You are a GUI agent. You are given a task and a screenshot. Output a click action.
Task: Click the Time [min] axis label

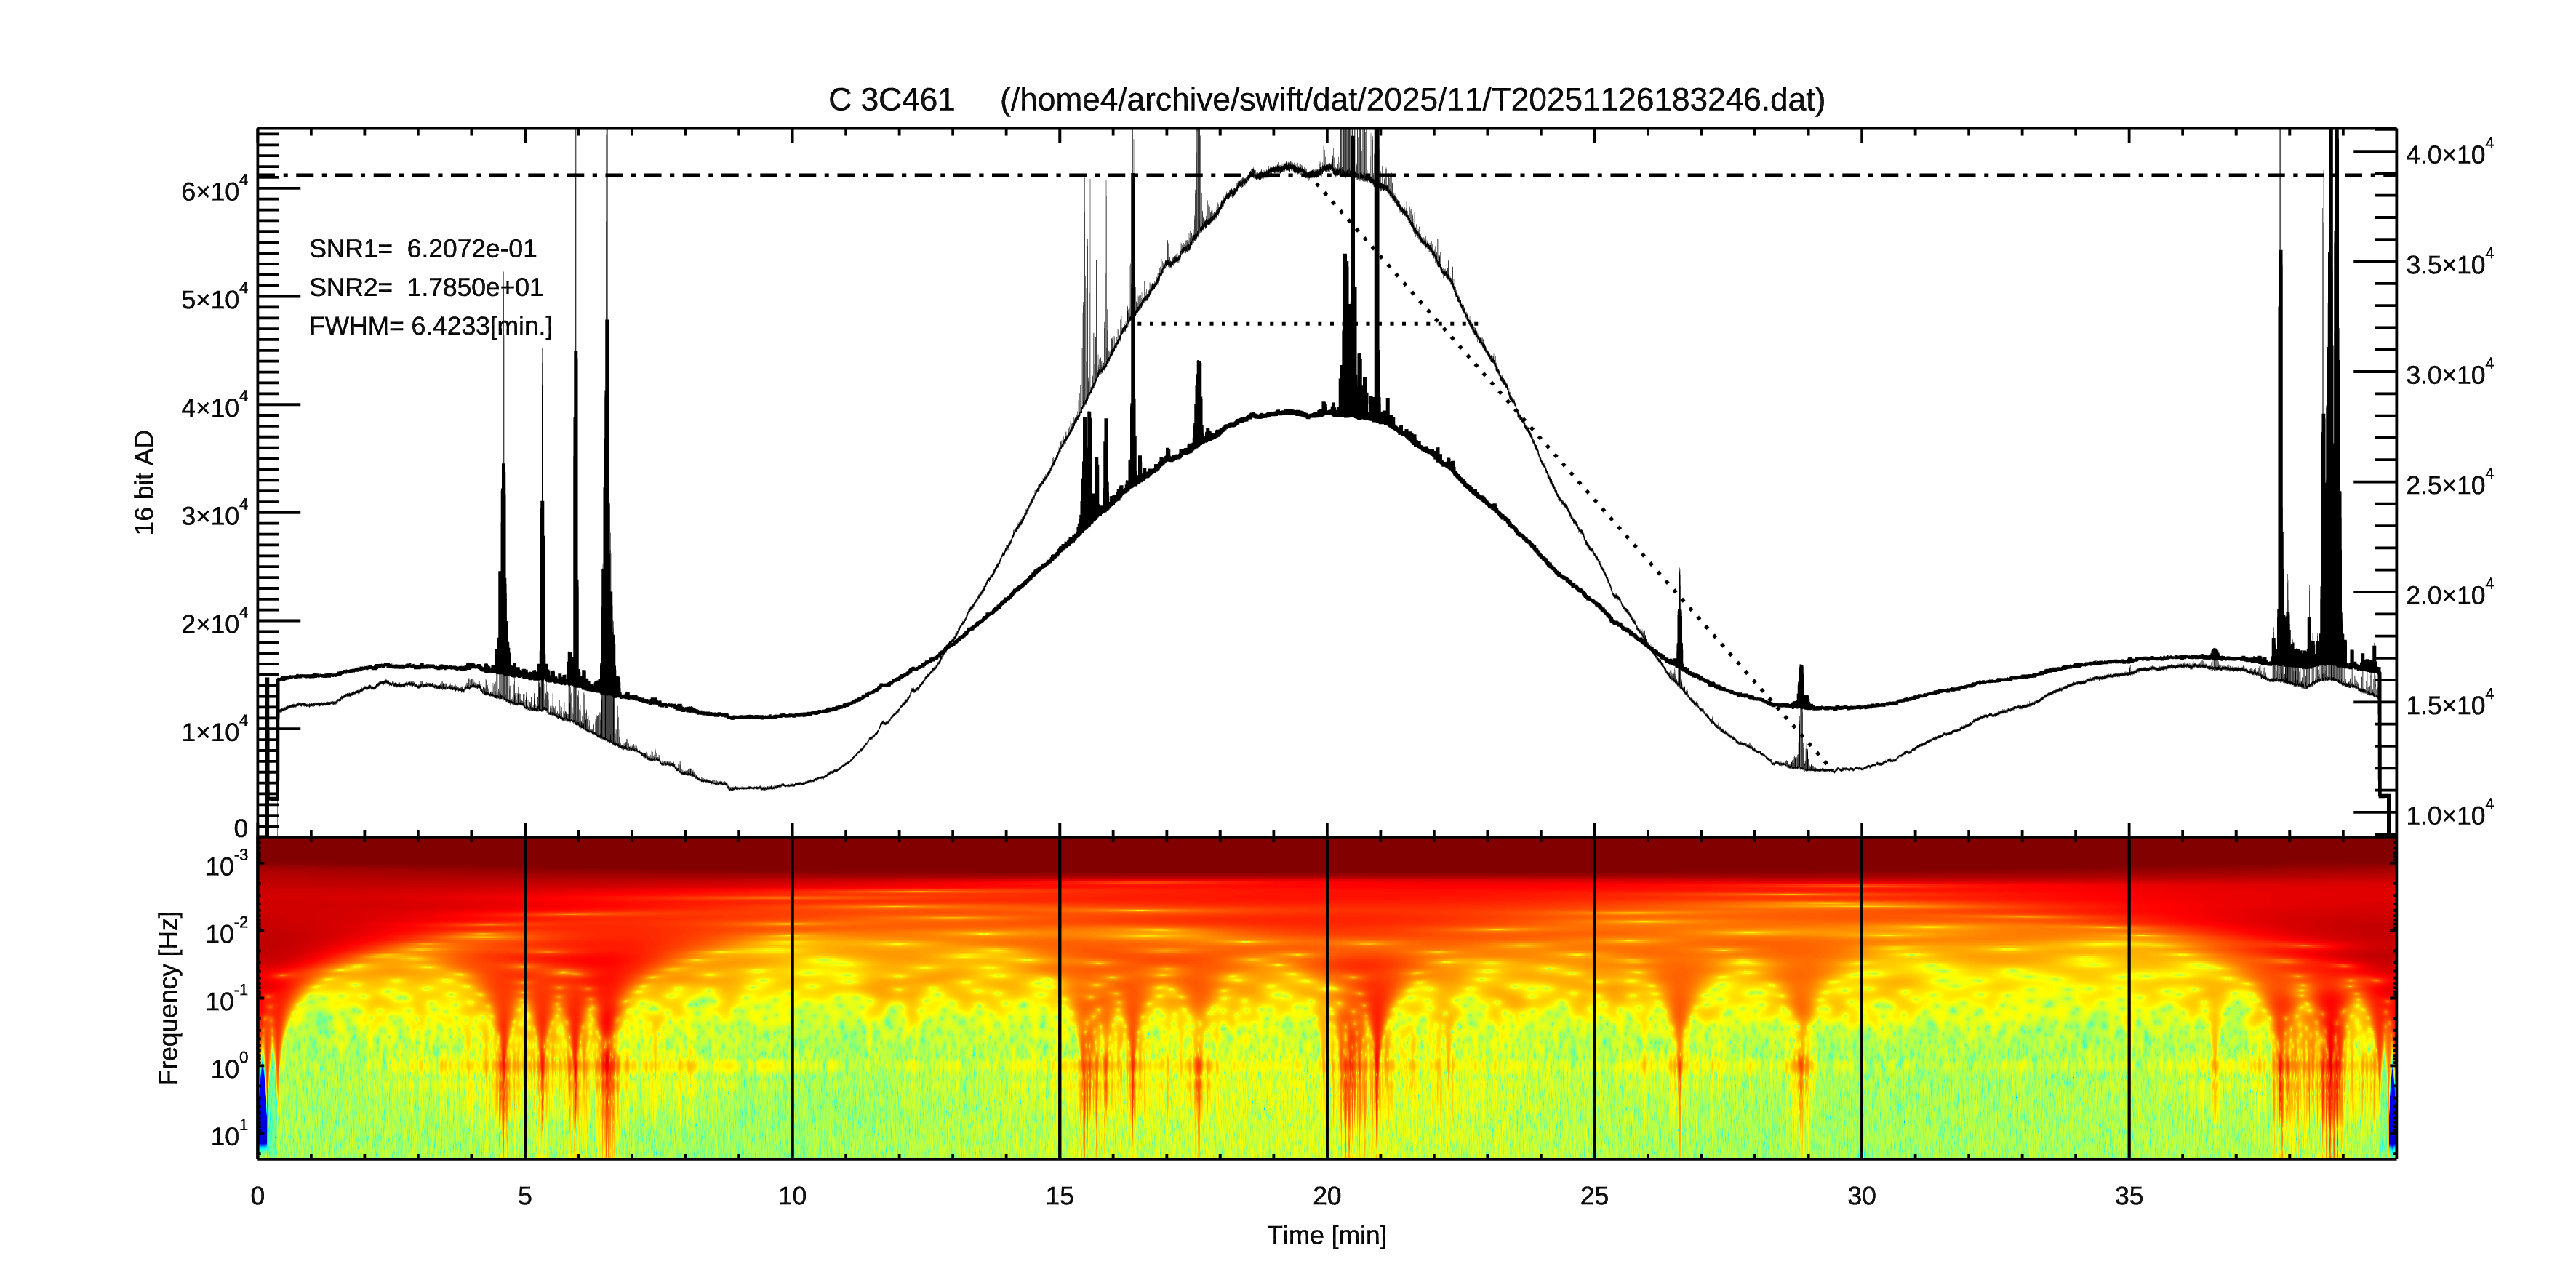click(x=1326, y=1236)
